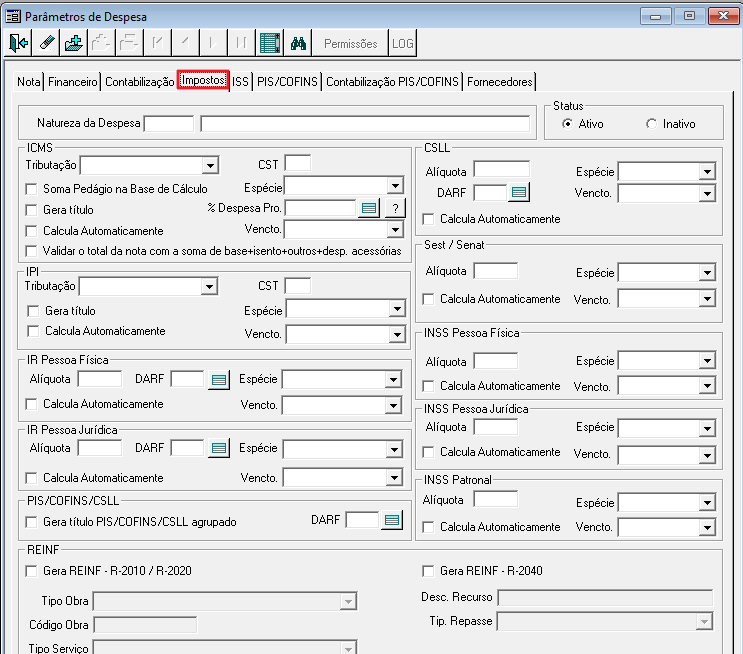The image size is (743, 654).
Task: Open IR Pessoa Jurídica DARF lookup icon
Action: pos(218,448)
